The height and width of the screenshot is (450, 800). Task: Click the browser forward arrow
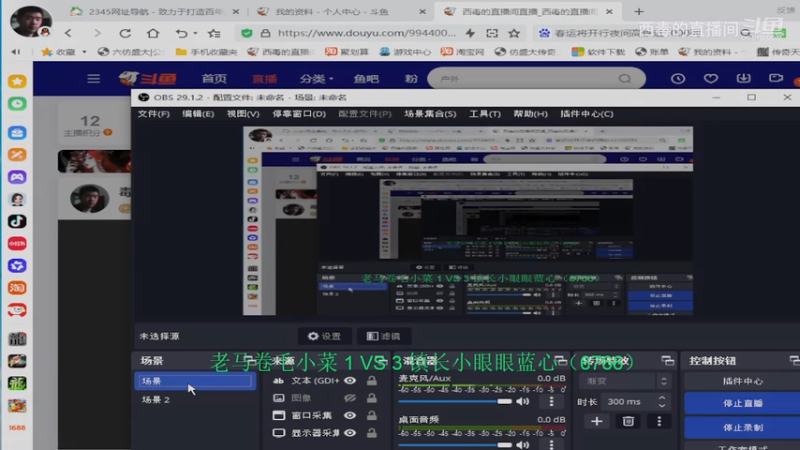(x=97, y=33)
